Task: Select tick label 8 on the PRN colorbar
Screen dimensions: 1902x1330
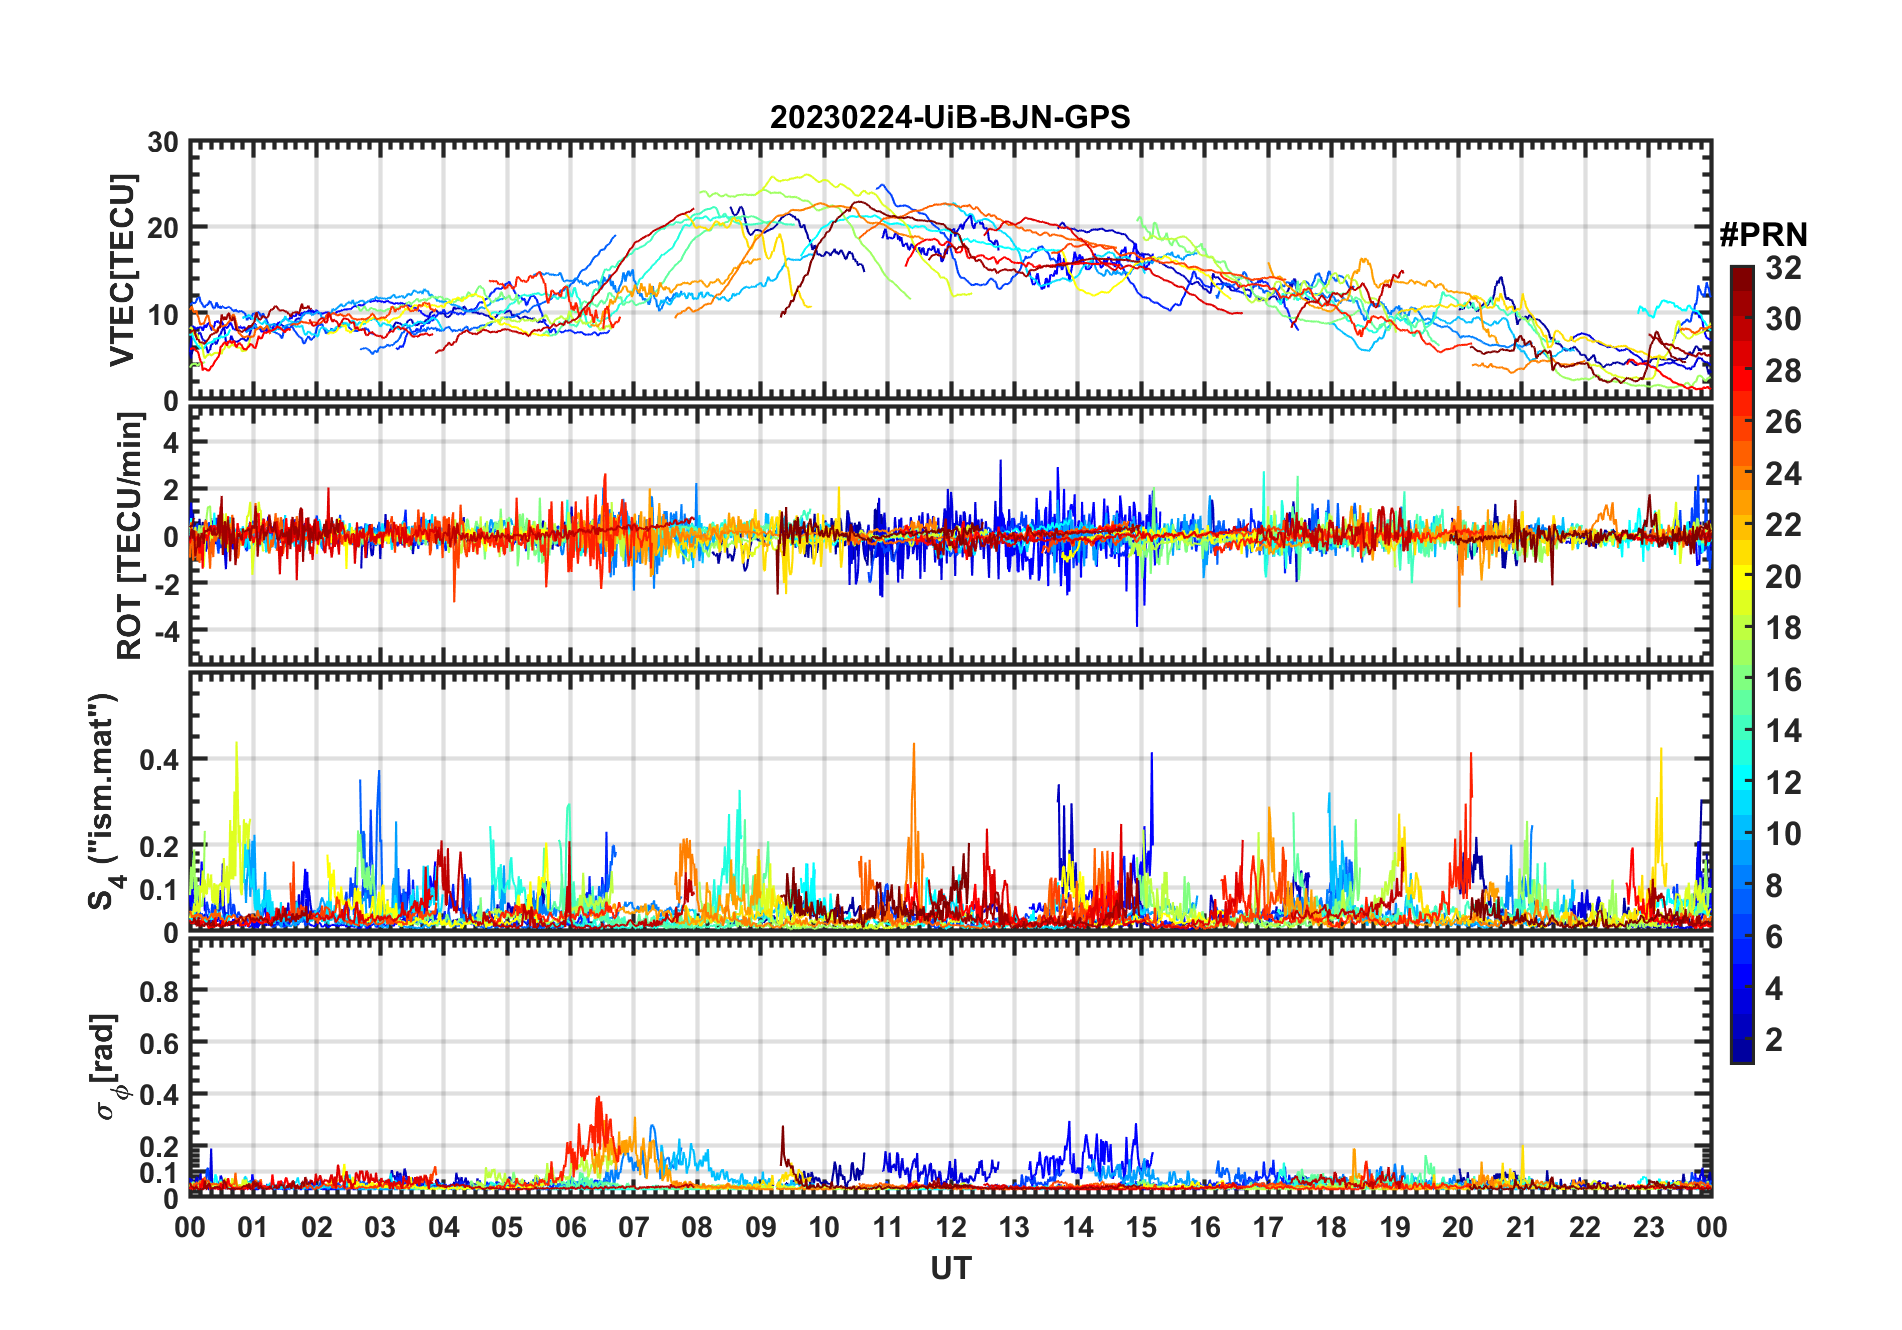Action: coord(1774,886)
